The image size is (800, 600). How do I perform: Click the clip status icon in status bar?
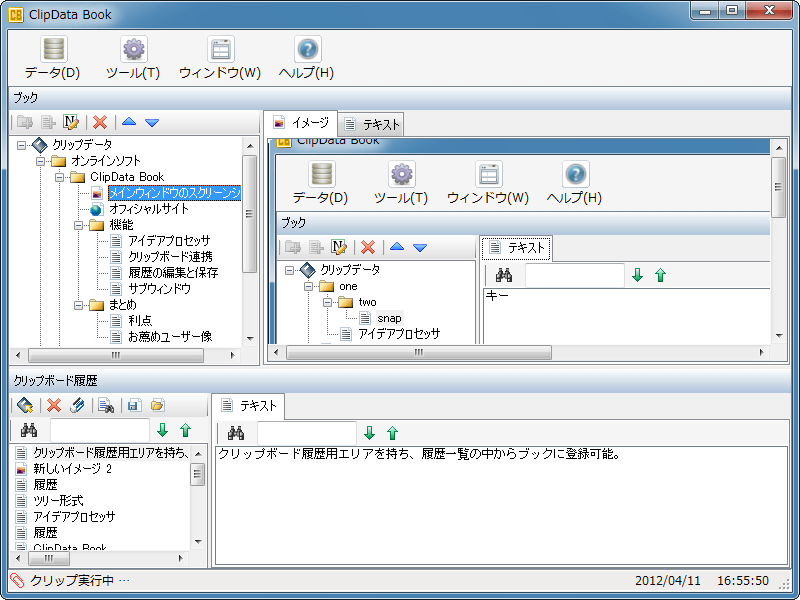(x=17, y=581)
